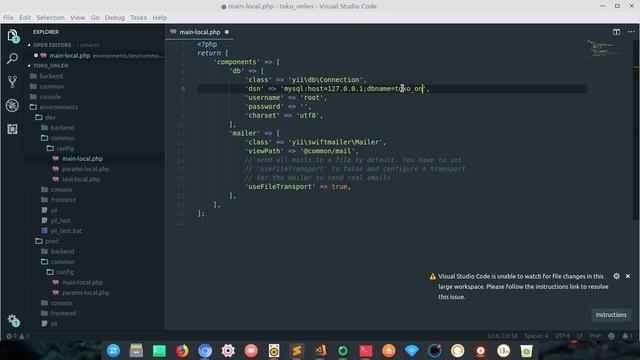Open the Tasks menu
640x360 pixels.
[x=138, y=18]
